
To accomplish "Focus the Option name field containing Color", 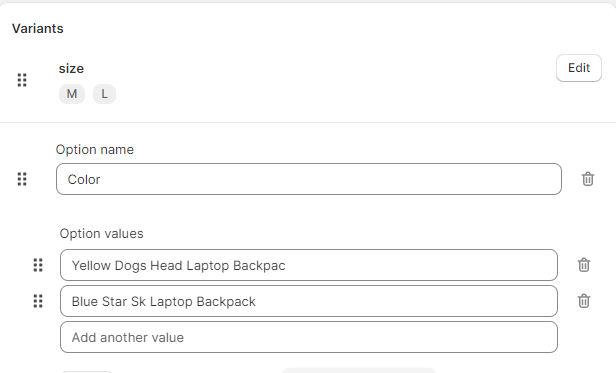I will tap(309, 179).
